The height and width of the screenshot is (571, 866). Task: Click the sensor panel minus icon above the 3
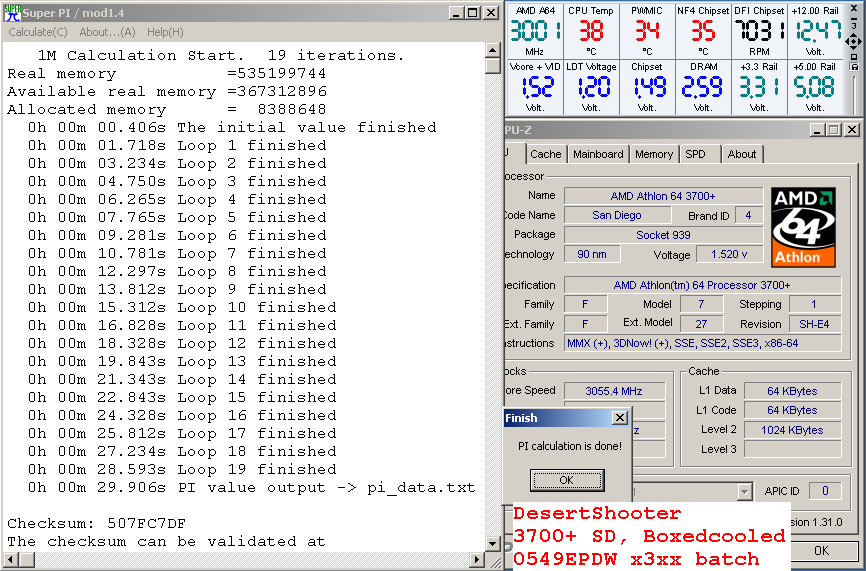pos(854,18)
